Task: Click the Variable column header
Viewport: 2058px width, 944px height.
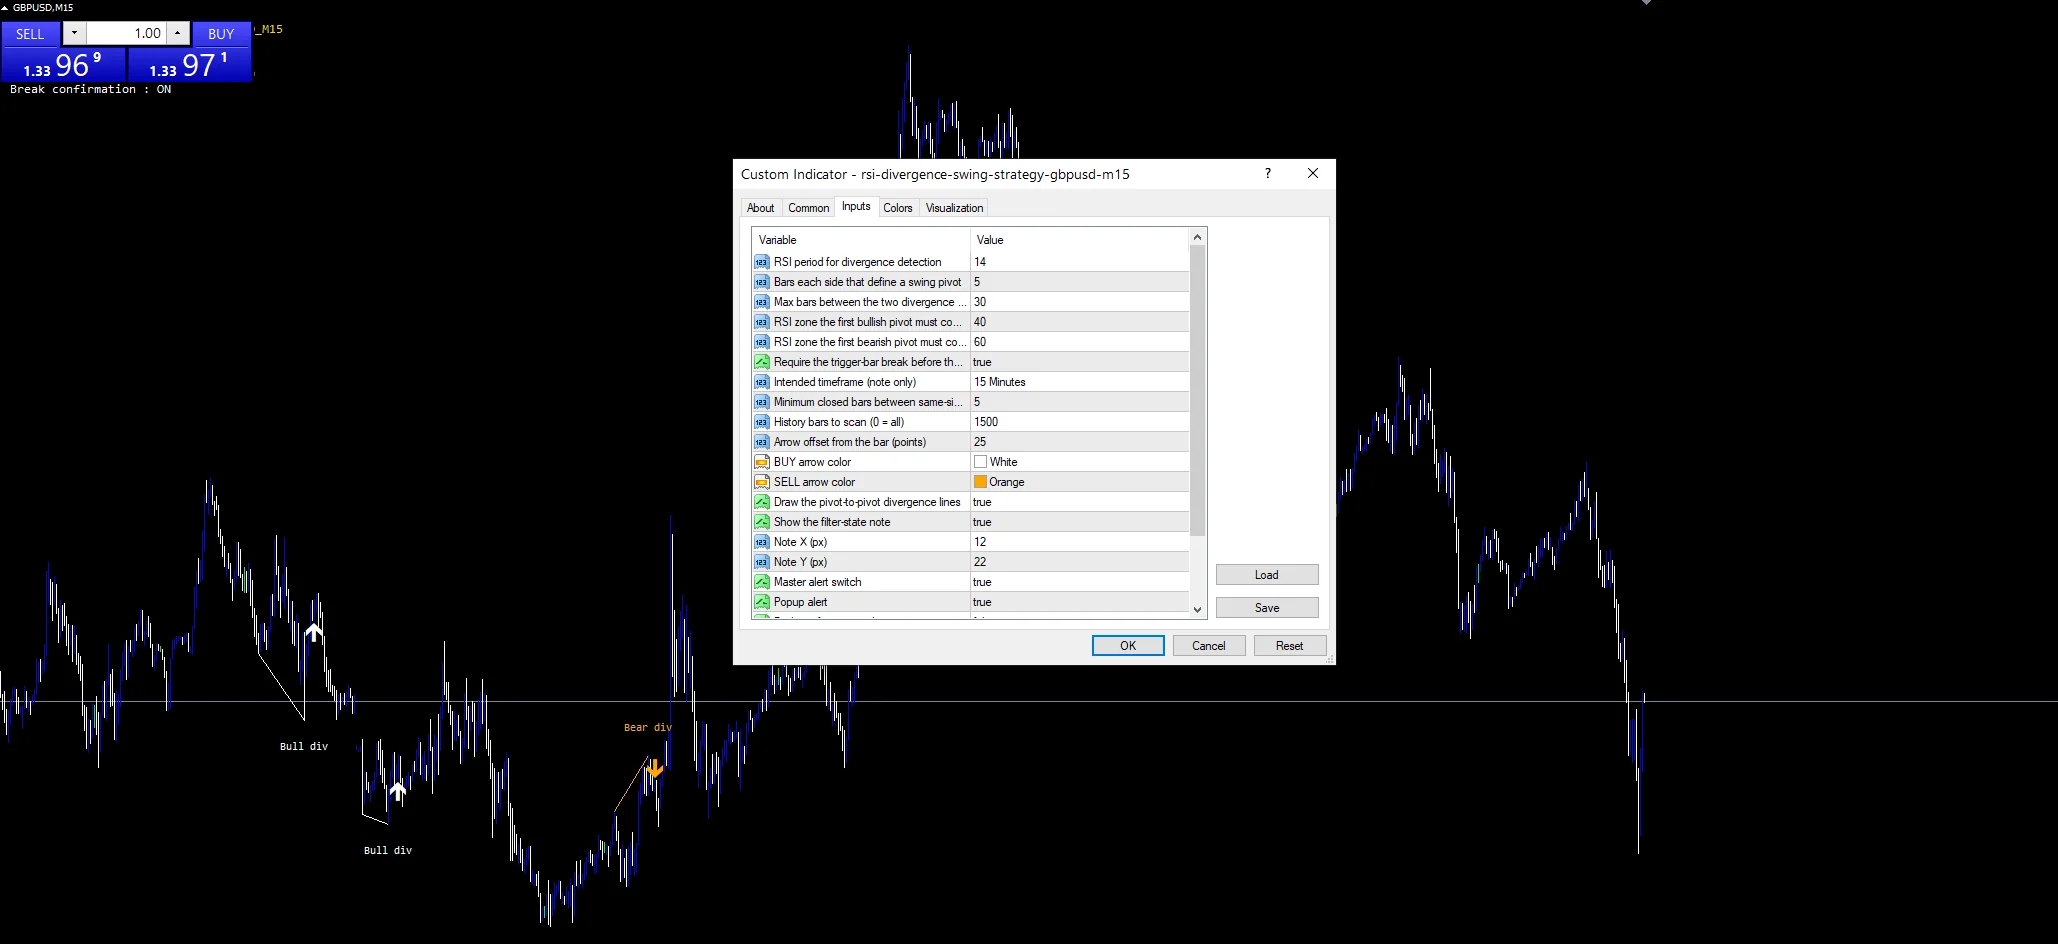Action: point(861,240)
